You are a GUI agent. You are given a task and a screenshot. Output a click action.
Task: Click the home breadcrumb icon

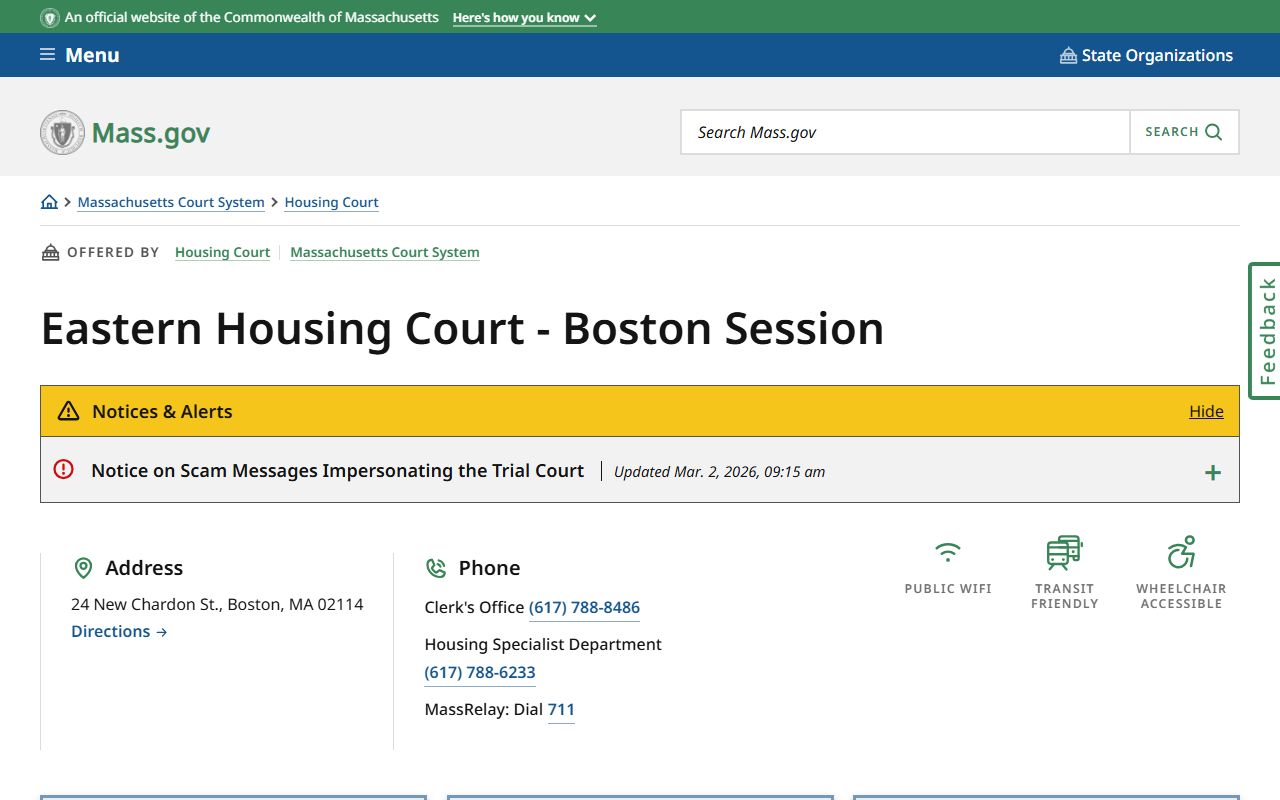[x=49, y=202]
